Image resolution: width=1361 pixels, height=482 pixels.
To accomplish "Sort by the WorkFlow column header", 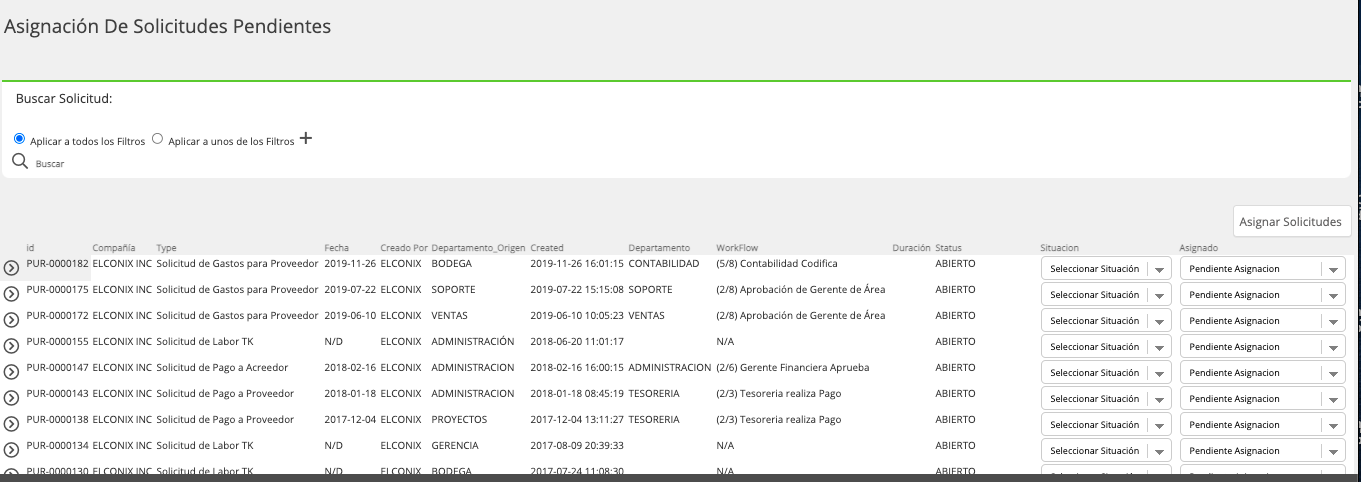I will pos(737,247).
